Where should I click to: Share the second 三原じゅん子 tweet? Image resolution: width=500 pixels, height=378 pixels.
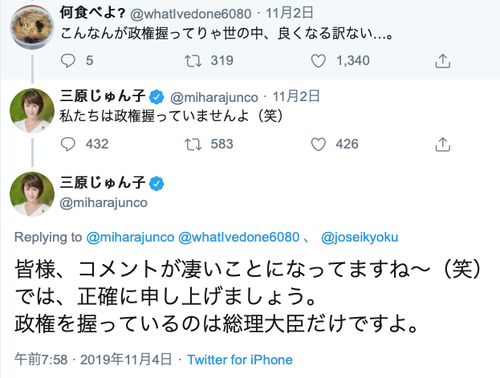coord(443,144)
